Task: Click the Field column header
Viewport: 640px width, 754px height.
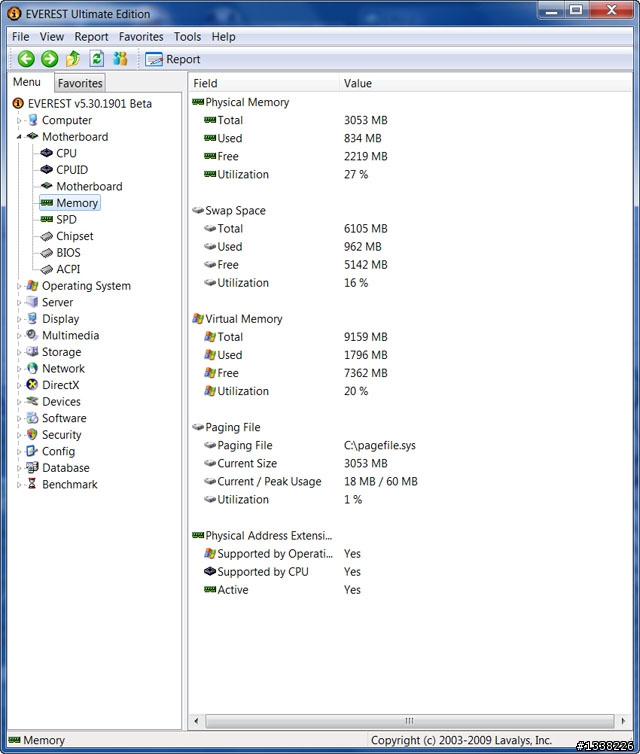Action: tap(264, 83)
